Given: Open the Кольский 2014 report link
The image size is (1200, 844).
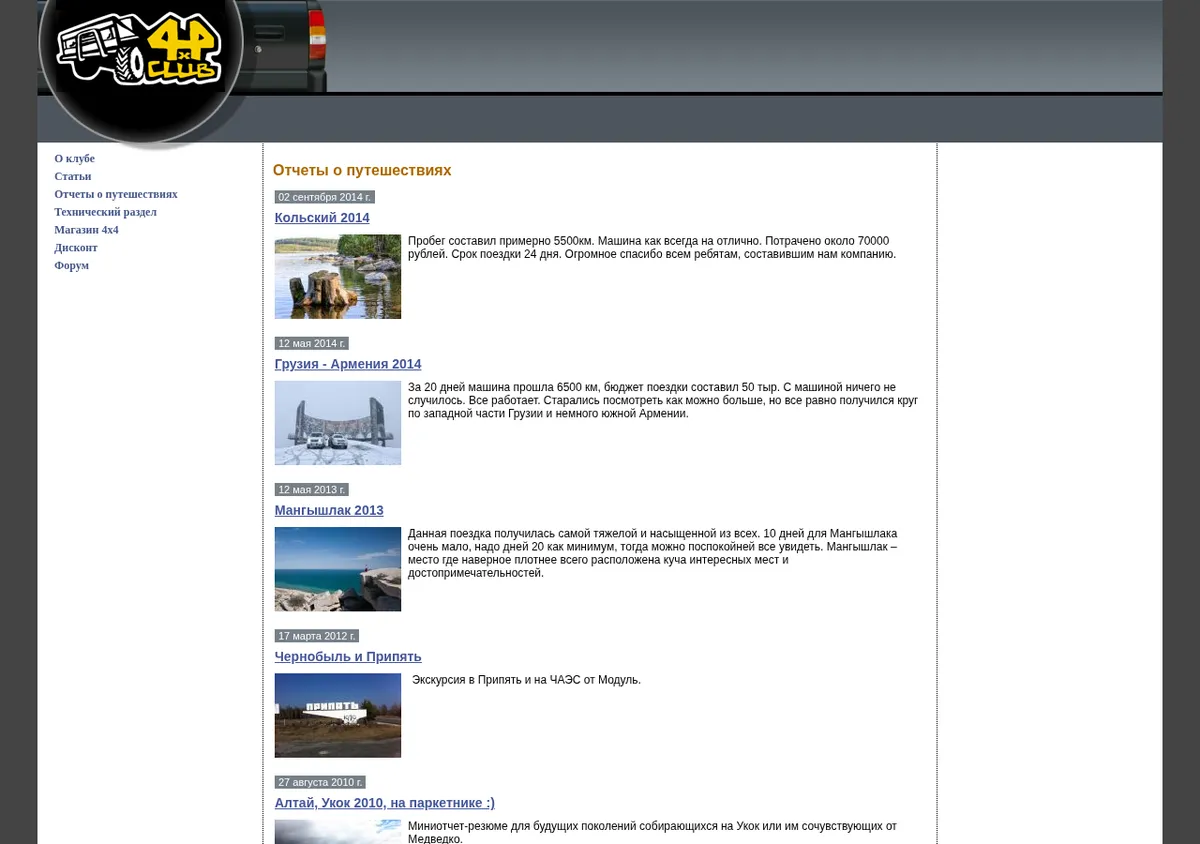Looking at the screenshot, I should point(322,218).
